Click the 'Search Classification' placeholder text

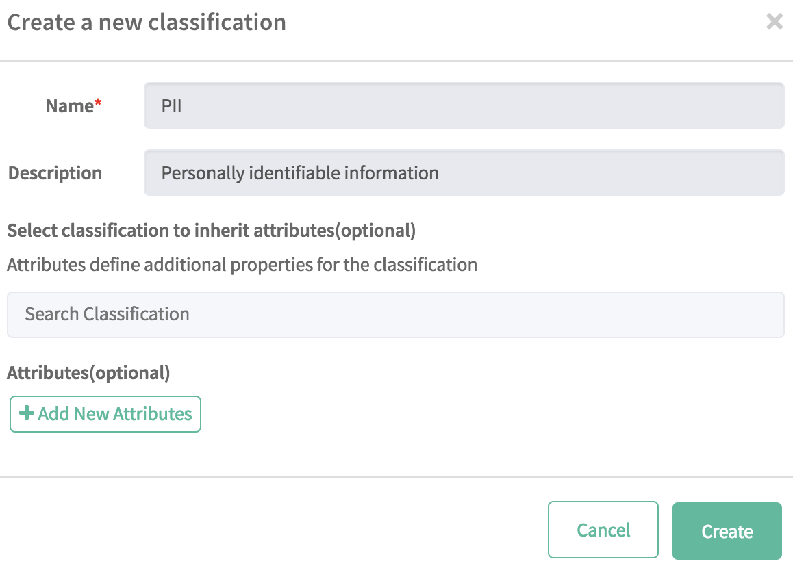coord(107,314)
